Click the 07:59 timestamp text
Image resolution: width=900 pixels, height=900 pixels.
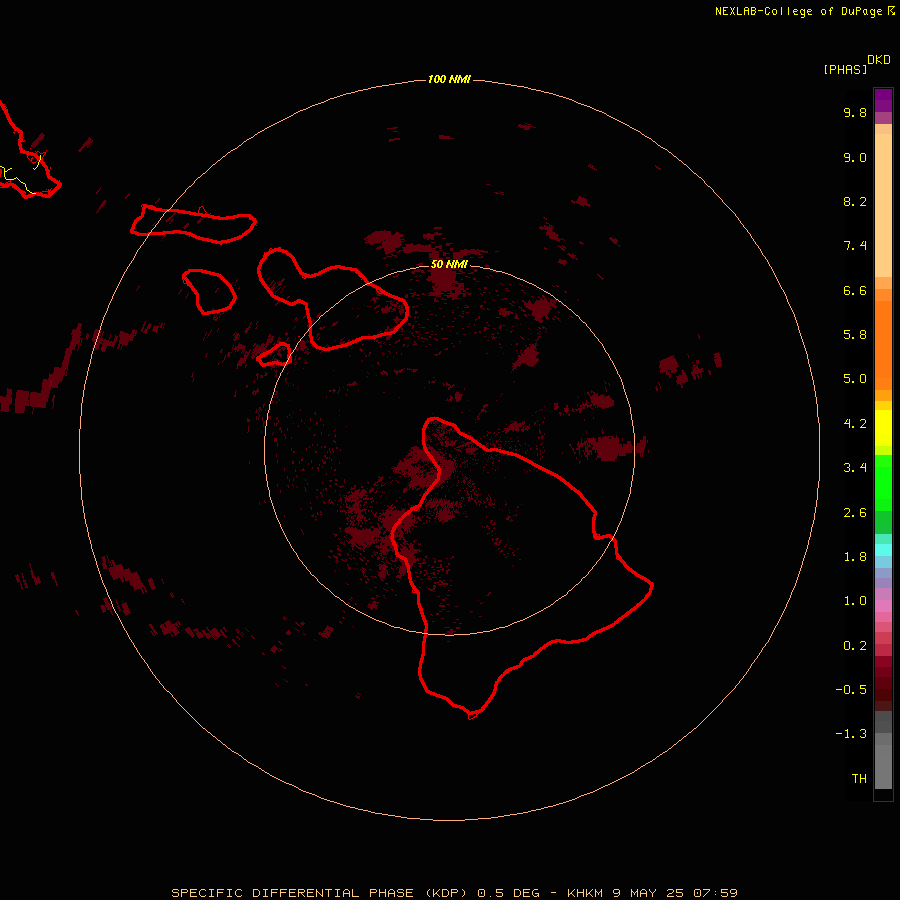tap(715, 893)
